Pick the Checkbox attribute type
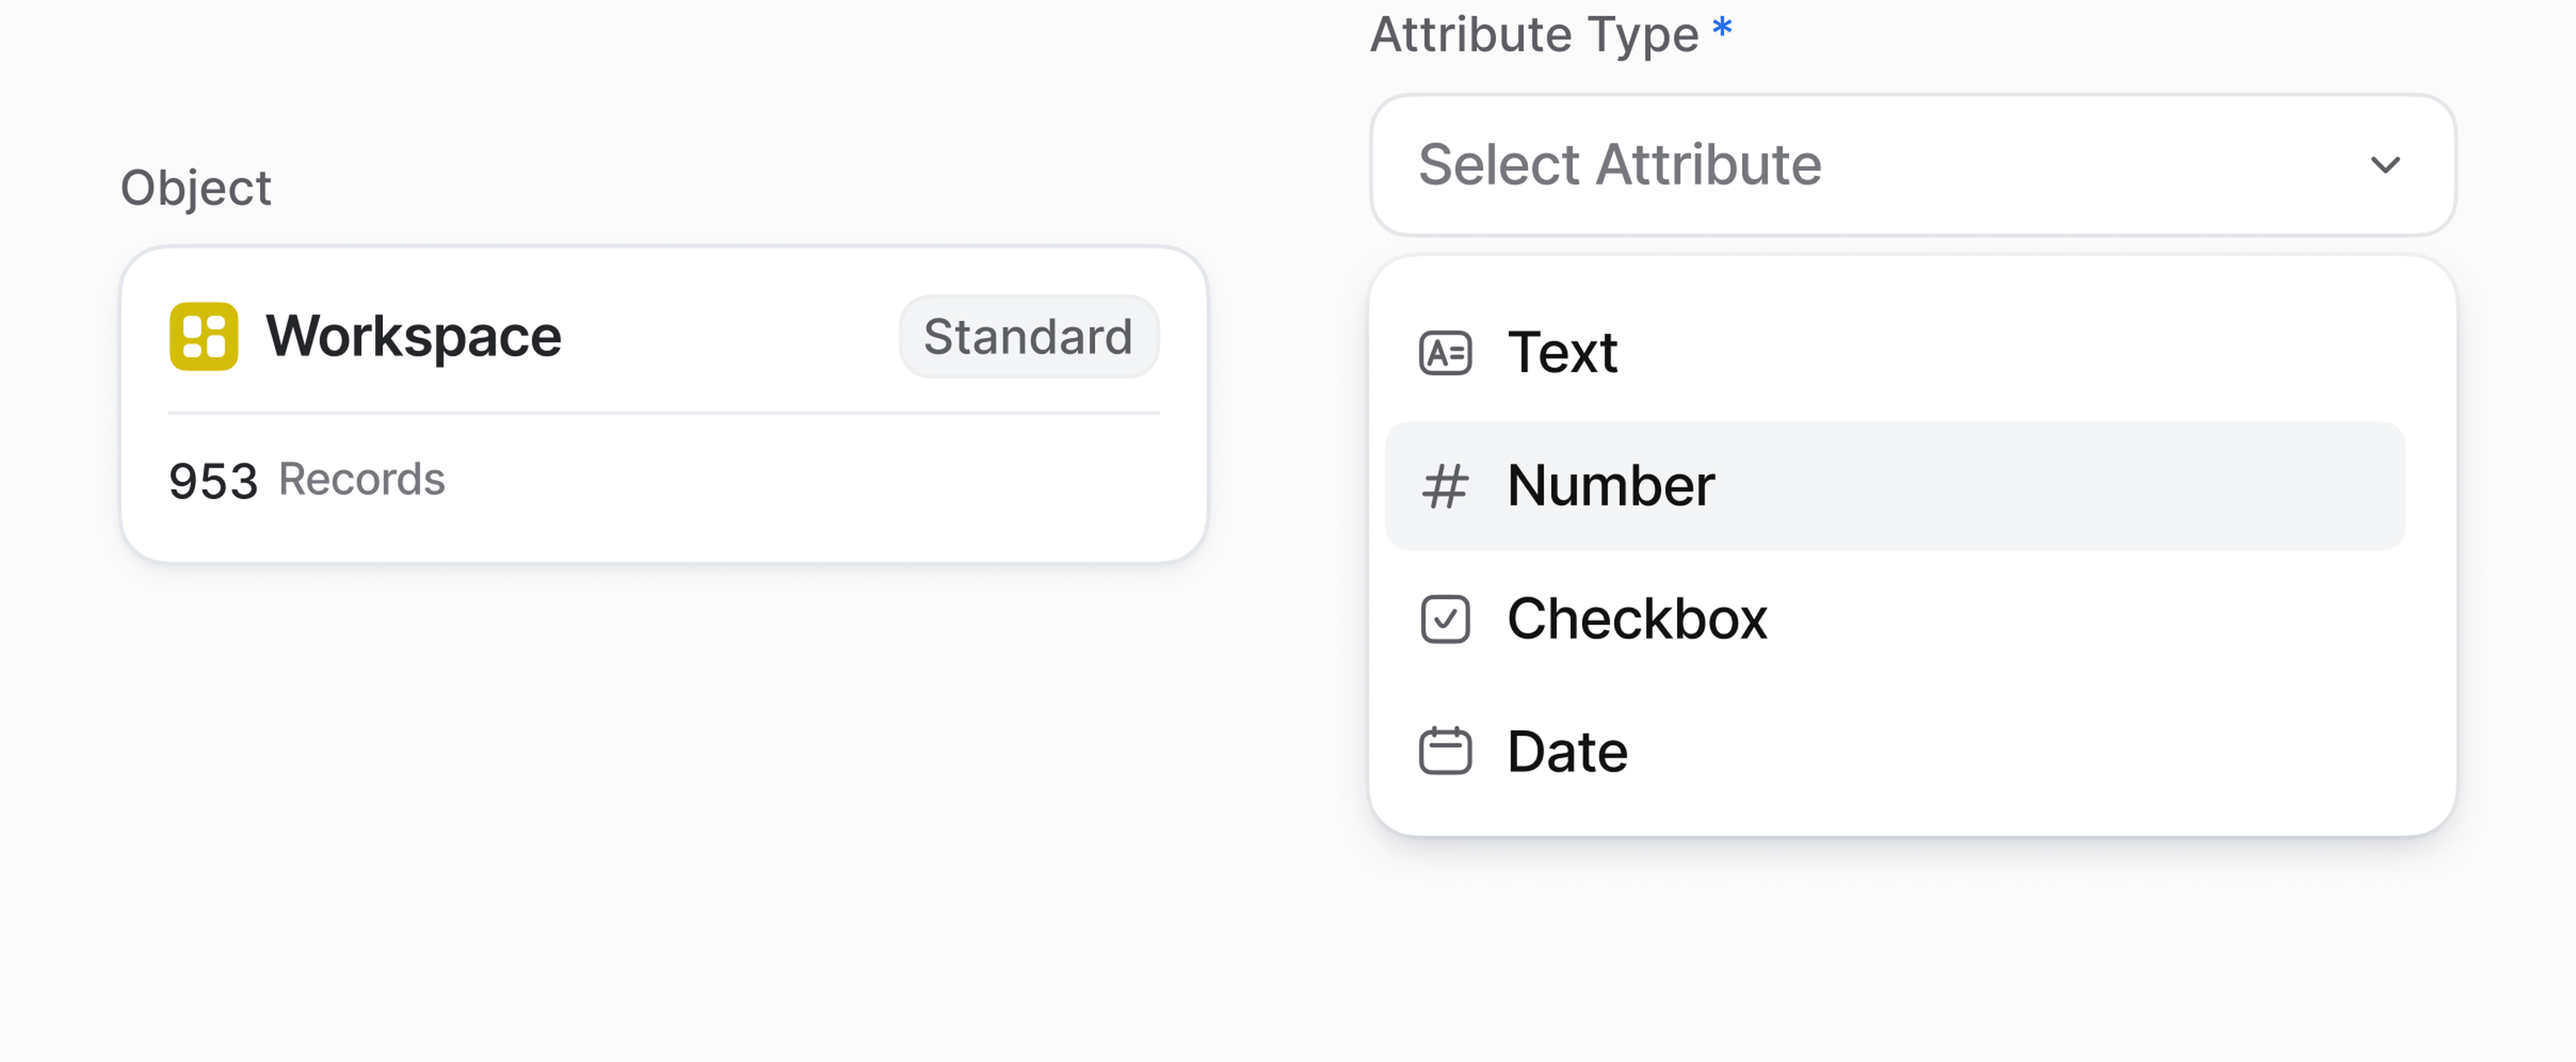Viewport: 2576px width, 1062px height. pos(1636,619)
